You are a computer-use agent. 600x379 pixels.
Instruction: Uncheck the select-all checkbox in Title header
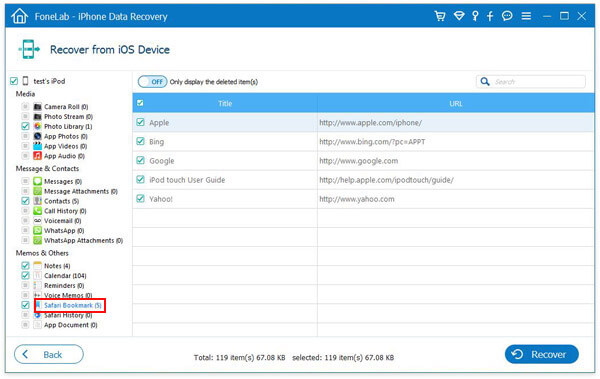[x=140, y=103]
